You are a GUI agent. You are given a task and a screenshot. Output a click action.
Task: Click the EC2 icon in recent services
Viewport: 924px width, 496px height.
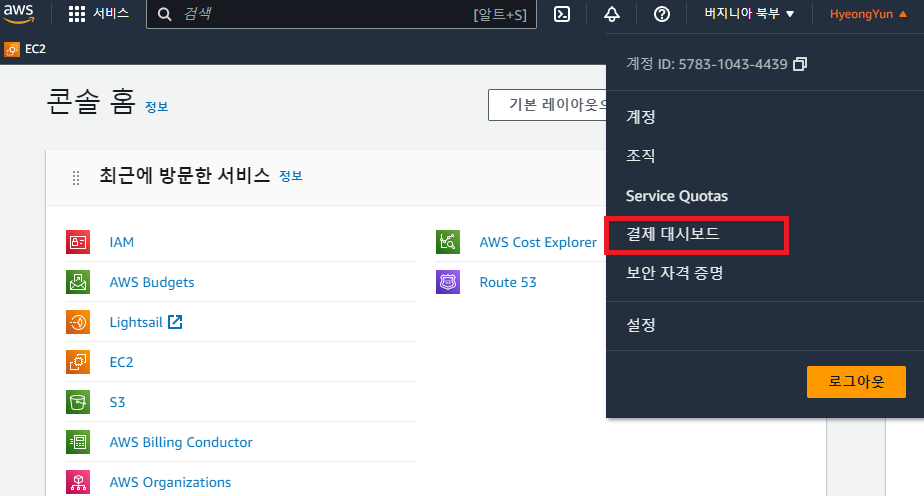click(78, 362)
